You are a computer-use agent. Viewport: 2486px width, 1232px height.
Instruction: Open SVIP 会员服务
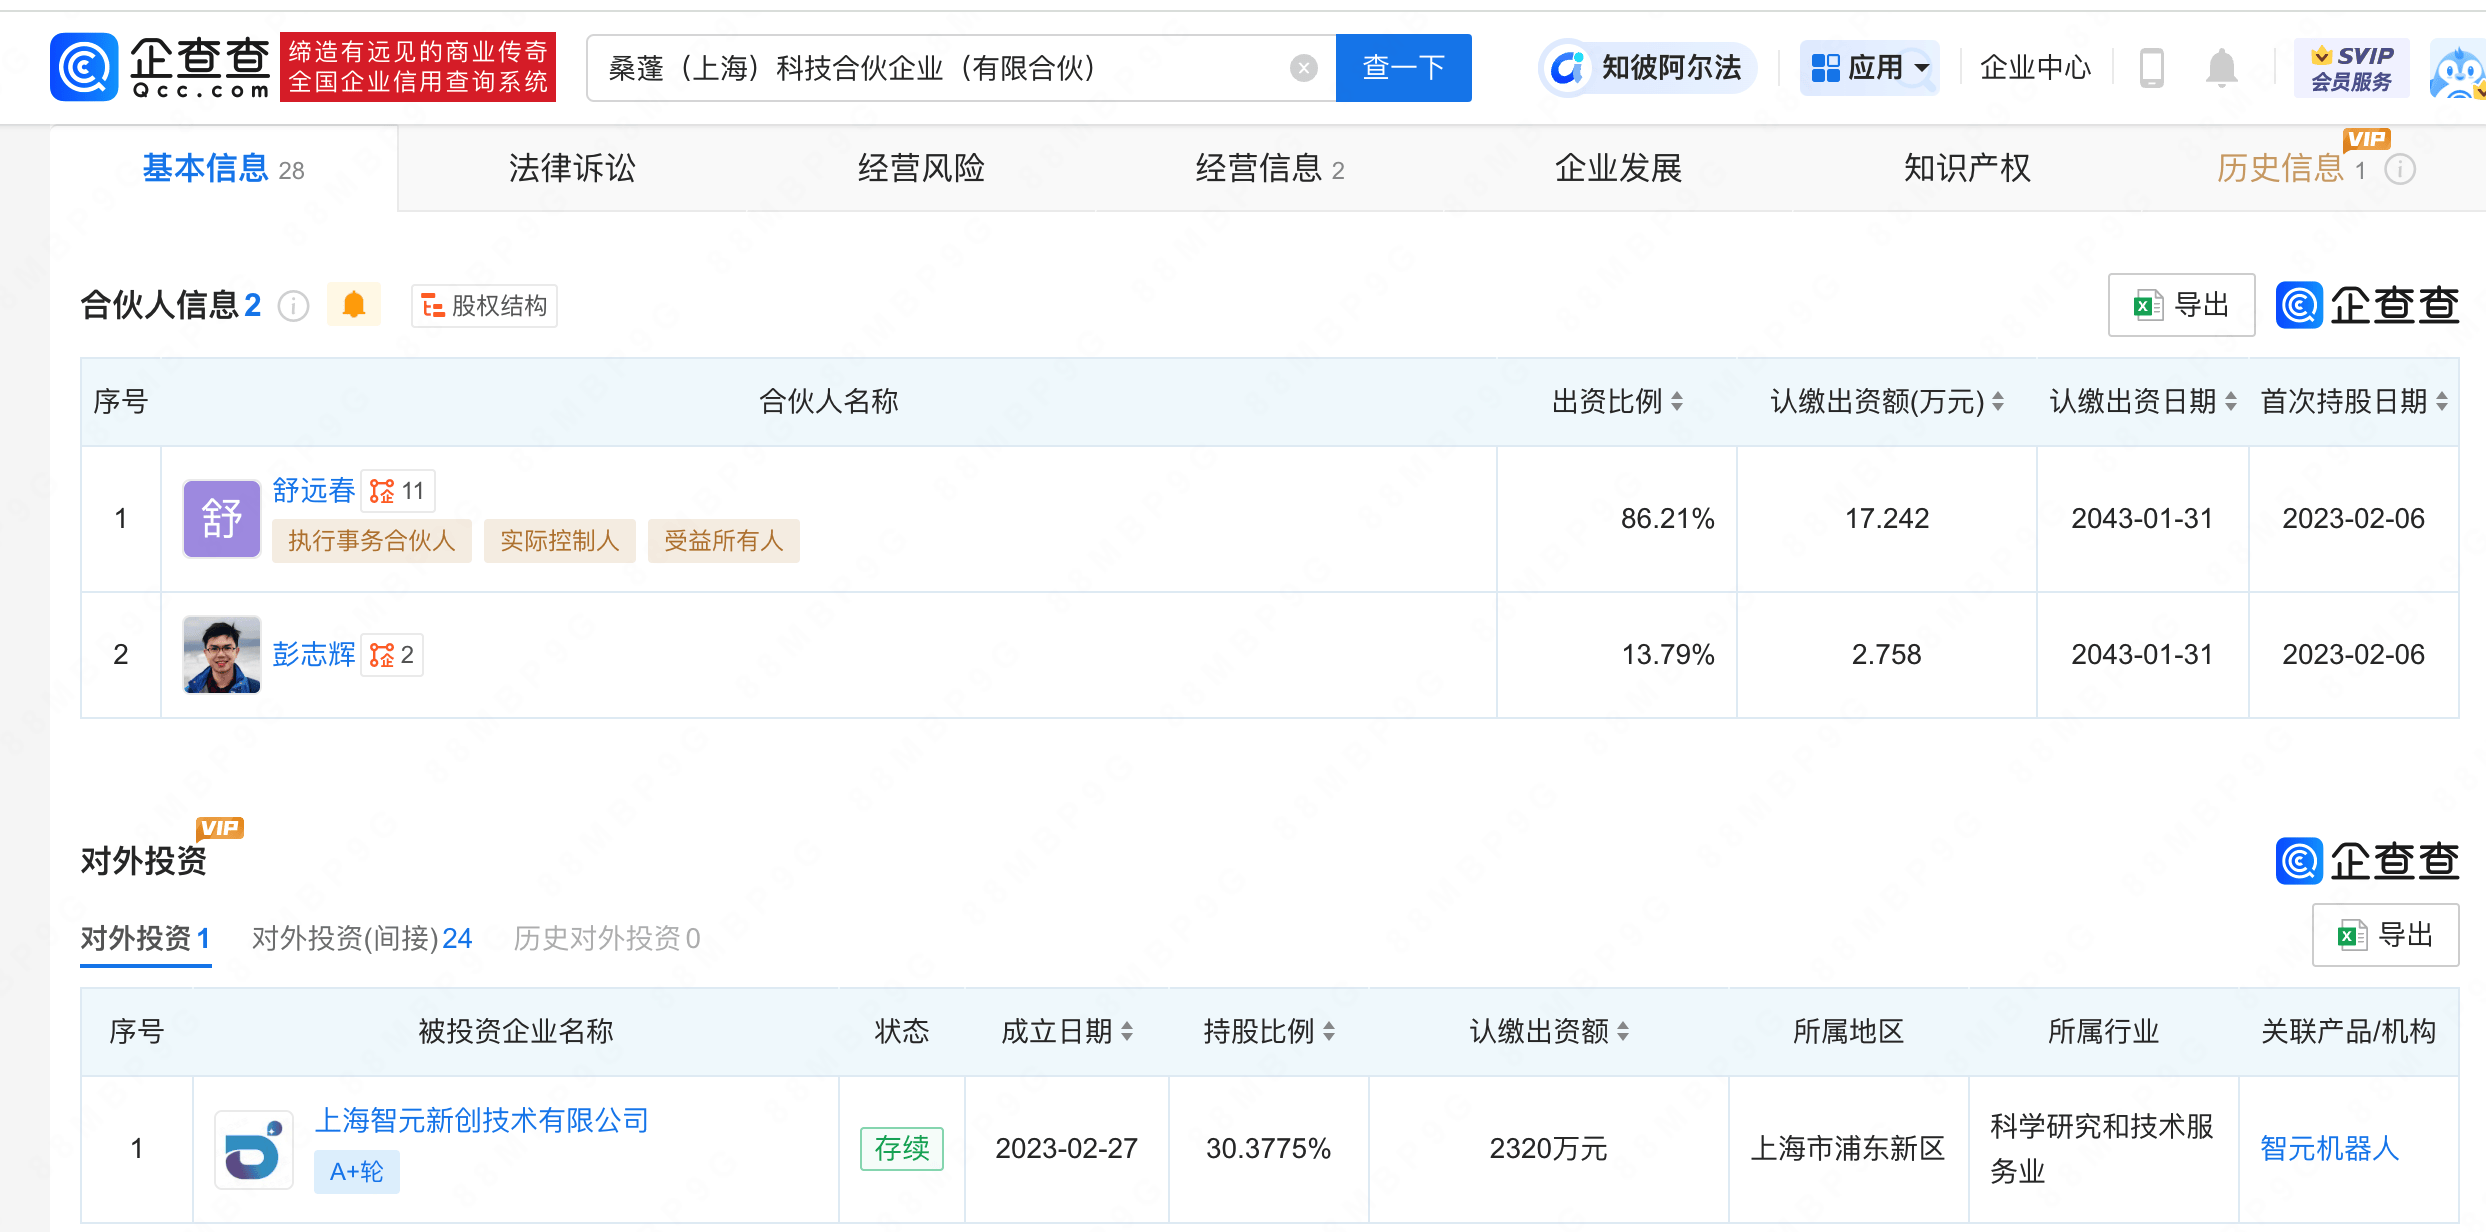[x=2351, y=68]
